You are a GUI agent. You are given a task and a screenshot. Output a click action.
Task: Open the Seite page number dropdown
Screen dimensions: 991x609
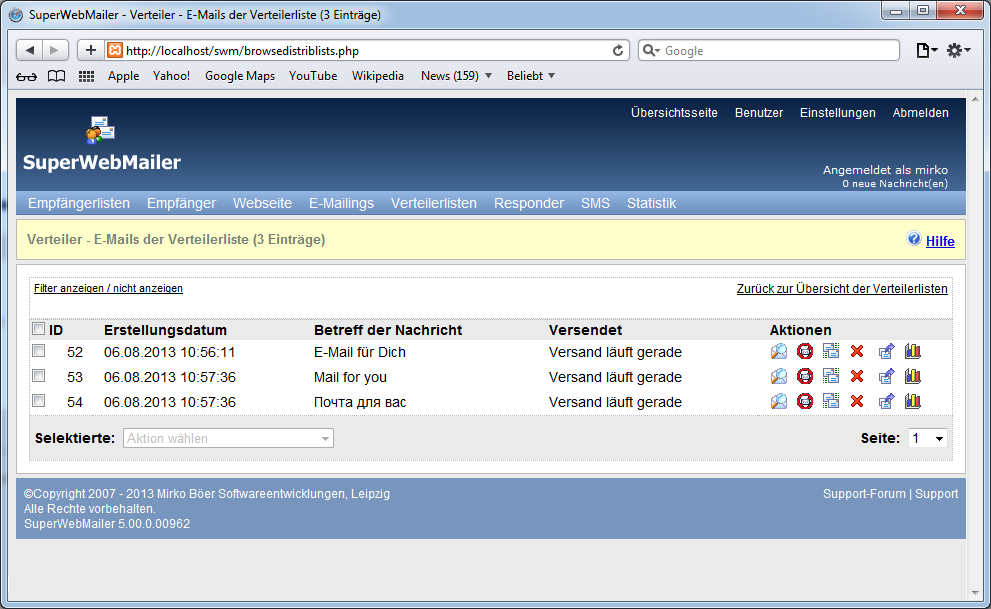(928, 438)
